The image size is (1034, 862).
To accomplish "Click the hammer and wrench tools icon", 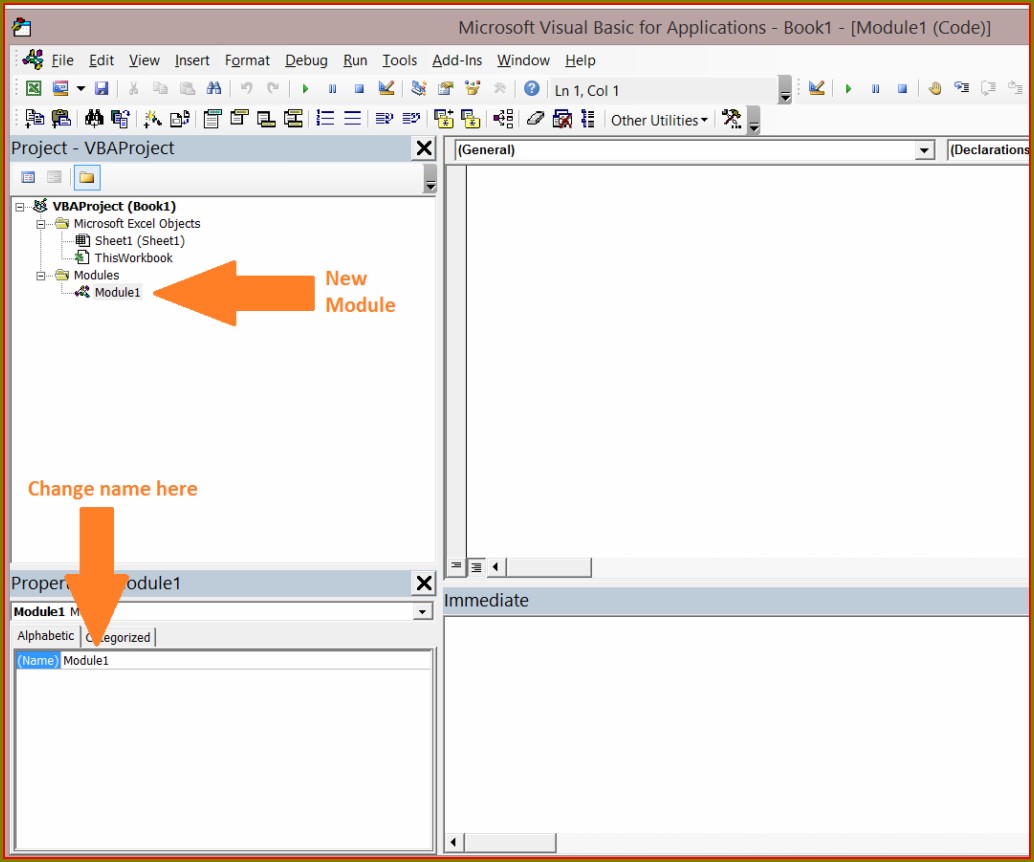I will [x=731, y=119].
